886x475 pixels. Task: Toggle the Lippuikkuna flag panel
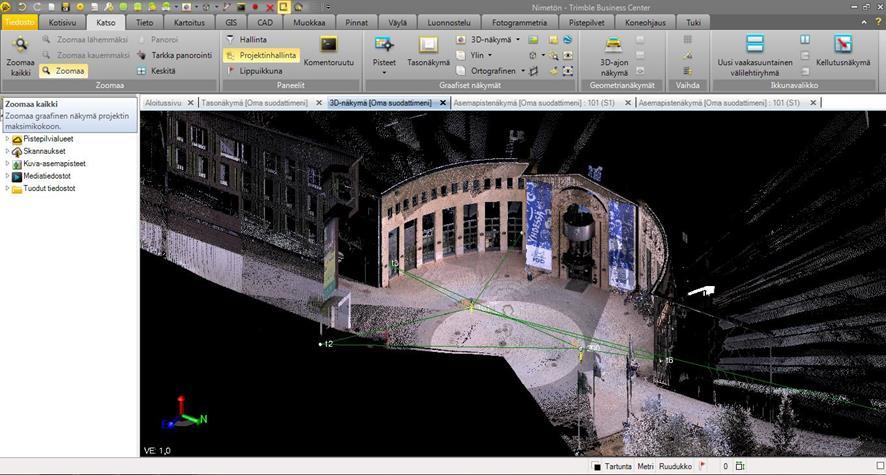click(254, 71)
